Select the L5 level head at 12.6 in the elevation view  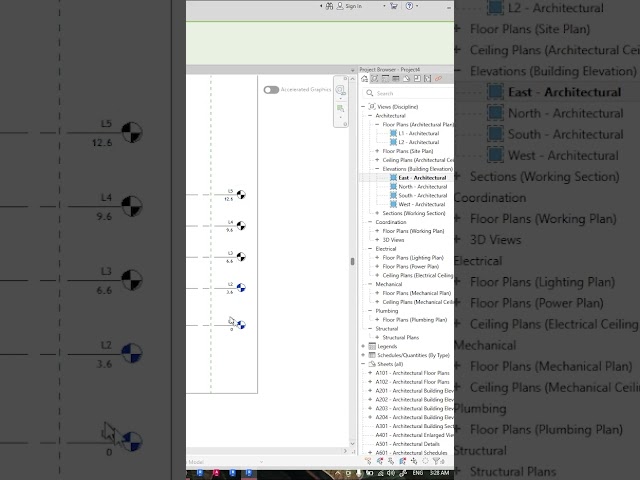[x=241, y=195]
